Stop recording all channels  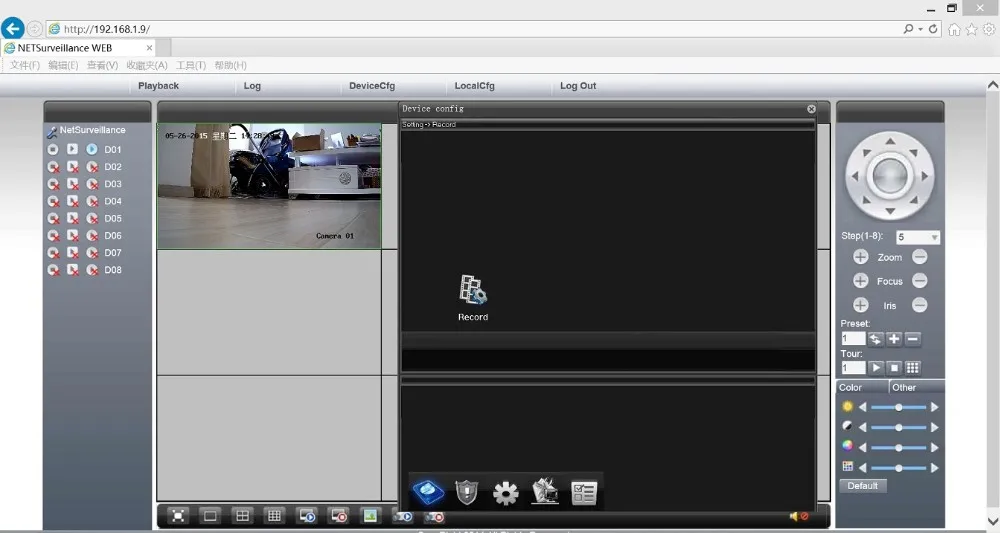coord(434,516)
